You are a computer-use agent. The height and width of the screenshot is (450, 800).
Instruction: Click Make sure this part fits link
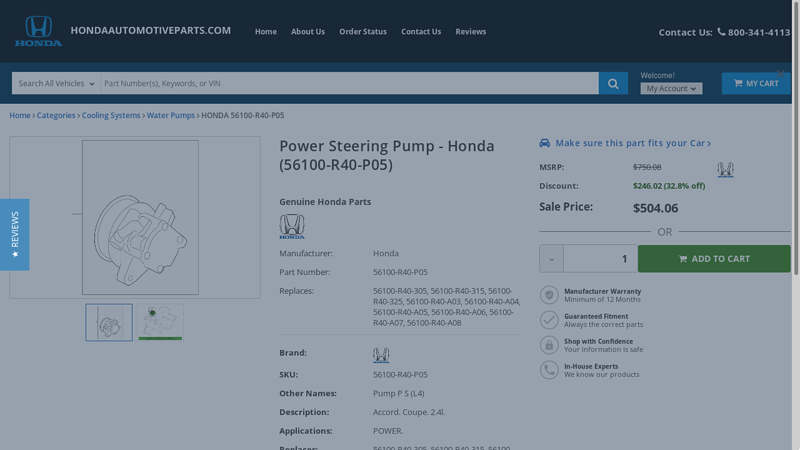[633, 143]
